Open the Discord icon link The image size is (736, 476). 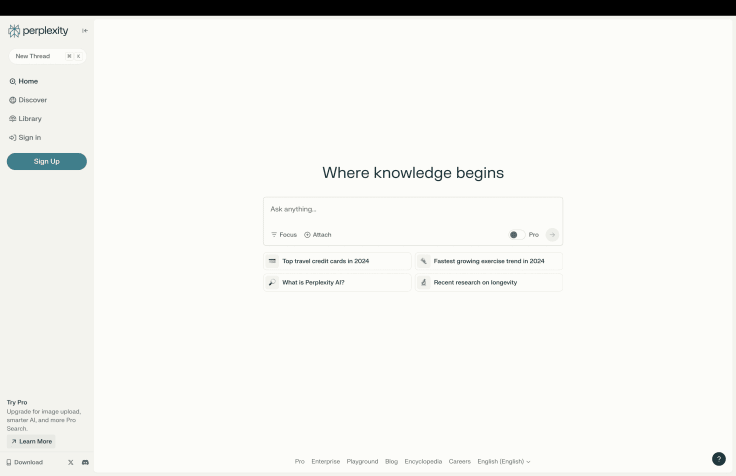point(85,462)
